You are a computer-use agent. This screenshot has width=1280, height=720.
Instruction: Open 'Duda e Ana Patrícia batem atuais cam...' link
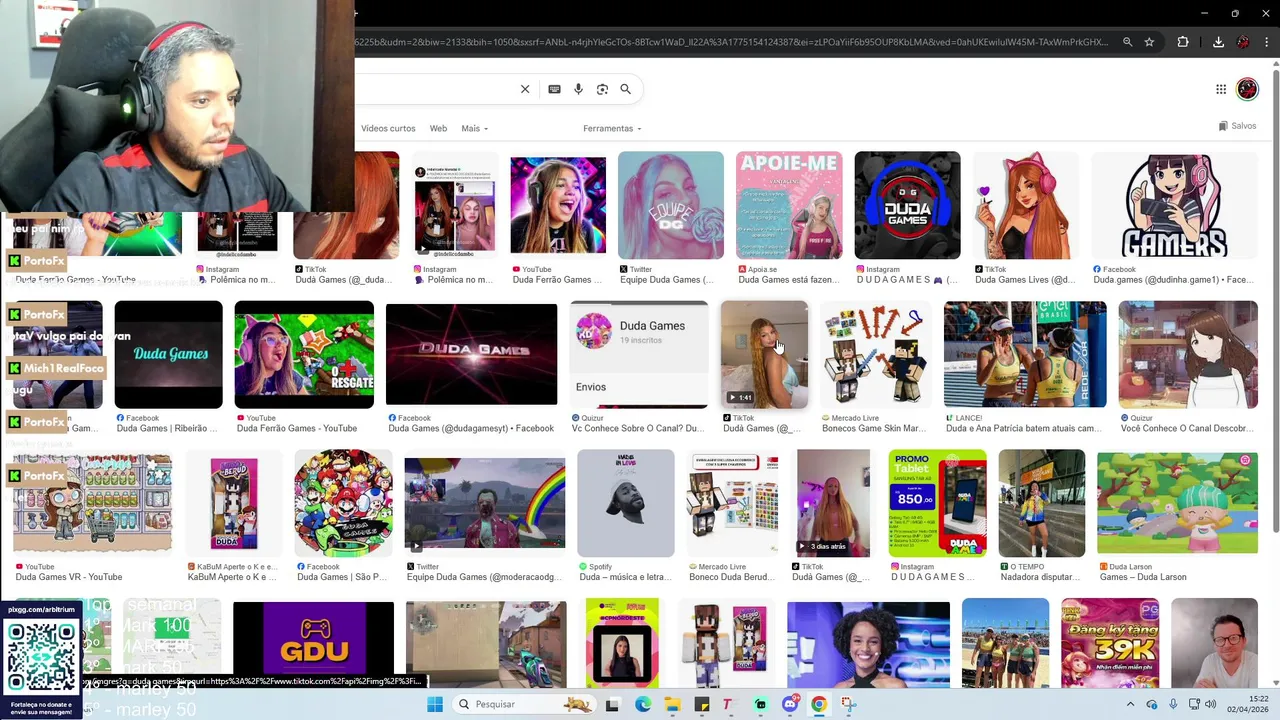coord(1025,428)
